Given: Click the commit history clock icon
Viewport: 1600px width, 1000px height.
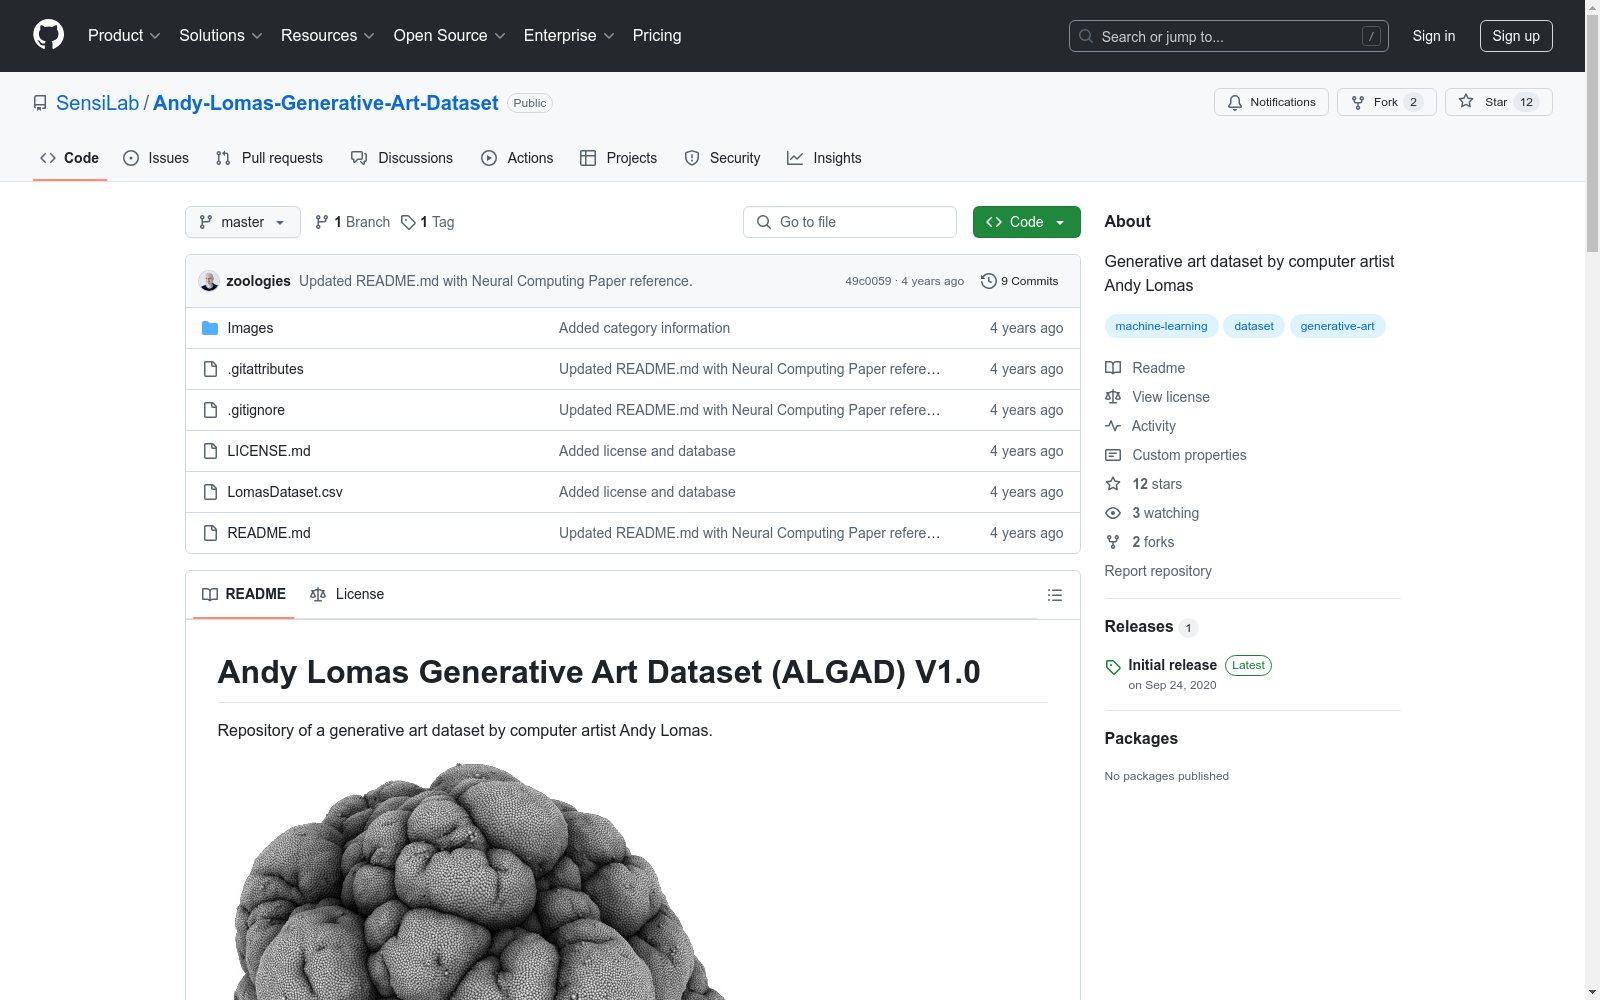Looking at the screenshot, I should click(x=989, y=281).
